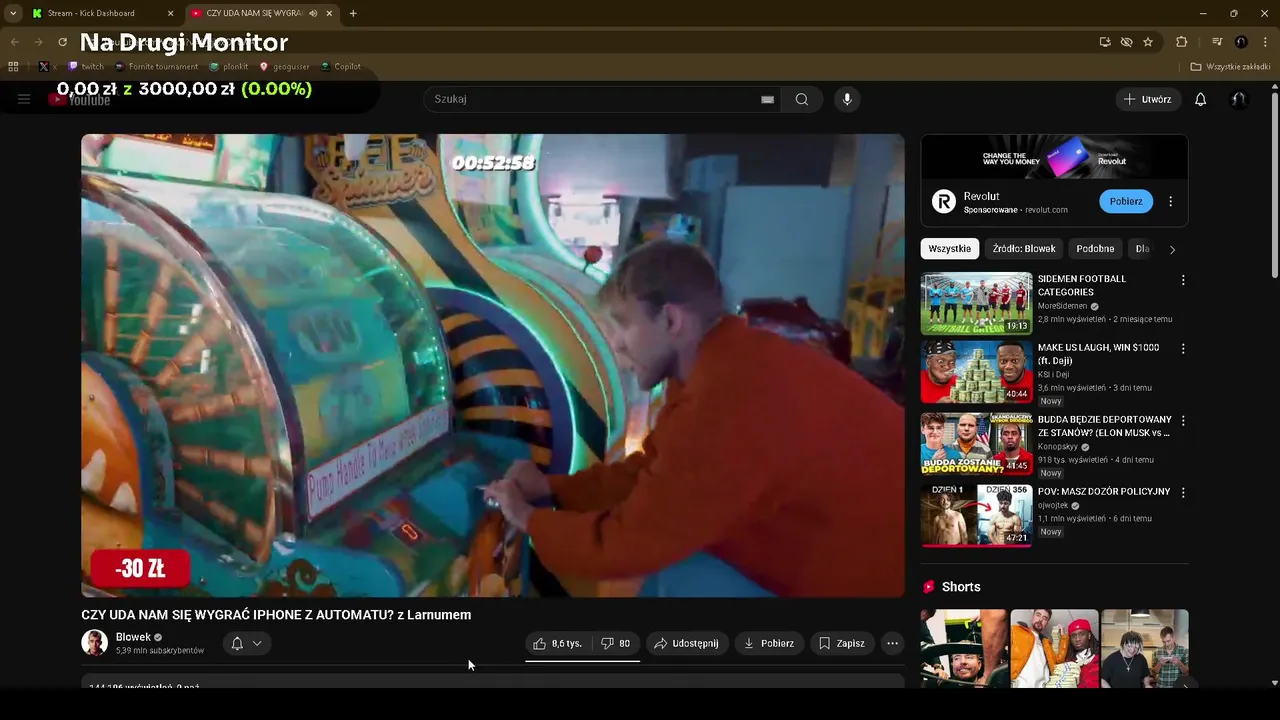Click the YouTube logo

(80, 100)
